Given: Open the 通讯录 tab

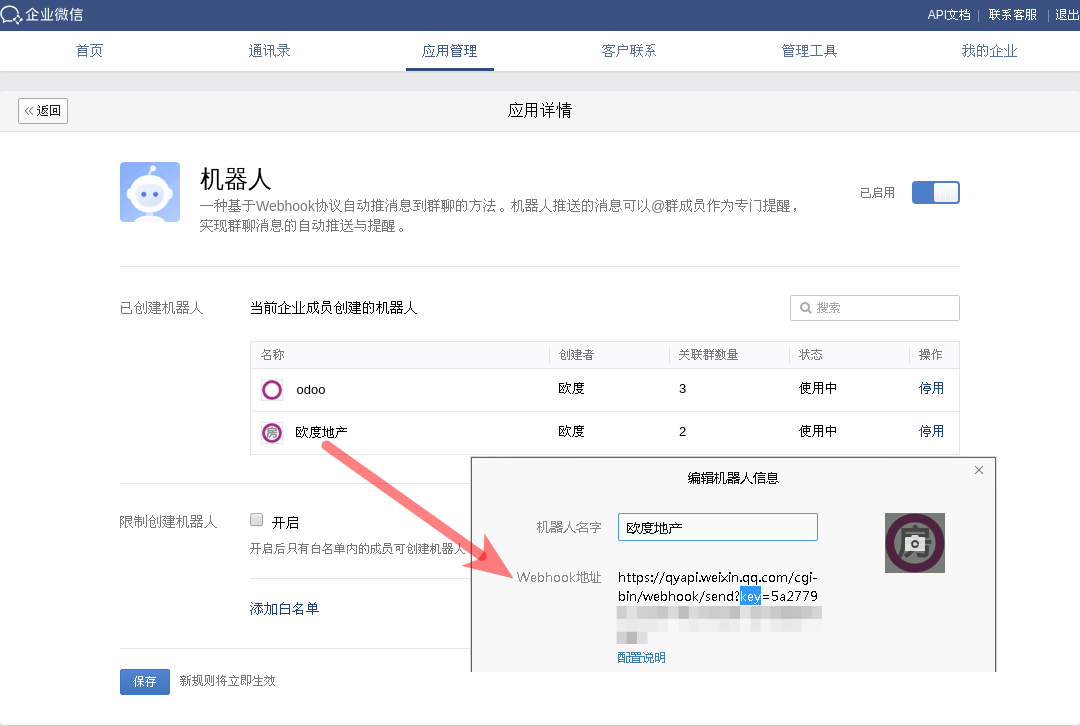Looking at the screenshot, I should [269, 51].
